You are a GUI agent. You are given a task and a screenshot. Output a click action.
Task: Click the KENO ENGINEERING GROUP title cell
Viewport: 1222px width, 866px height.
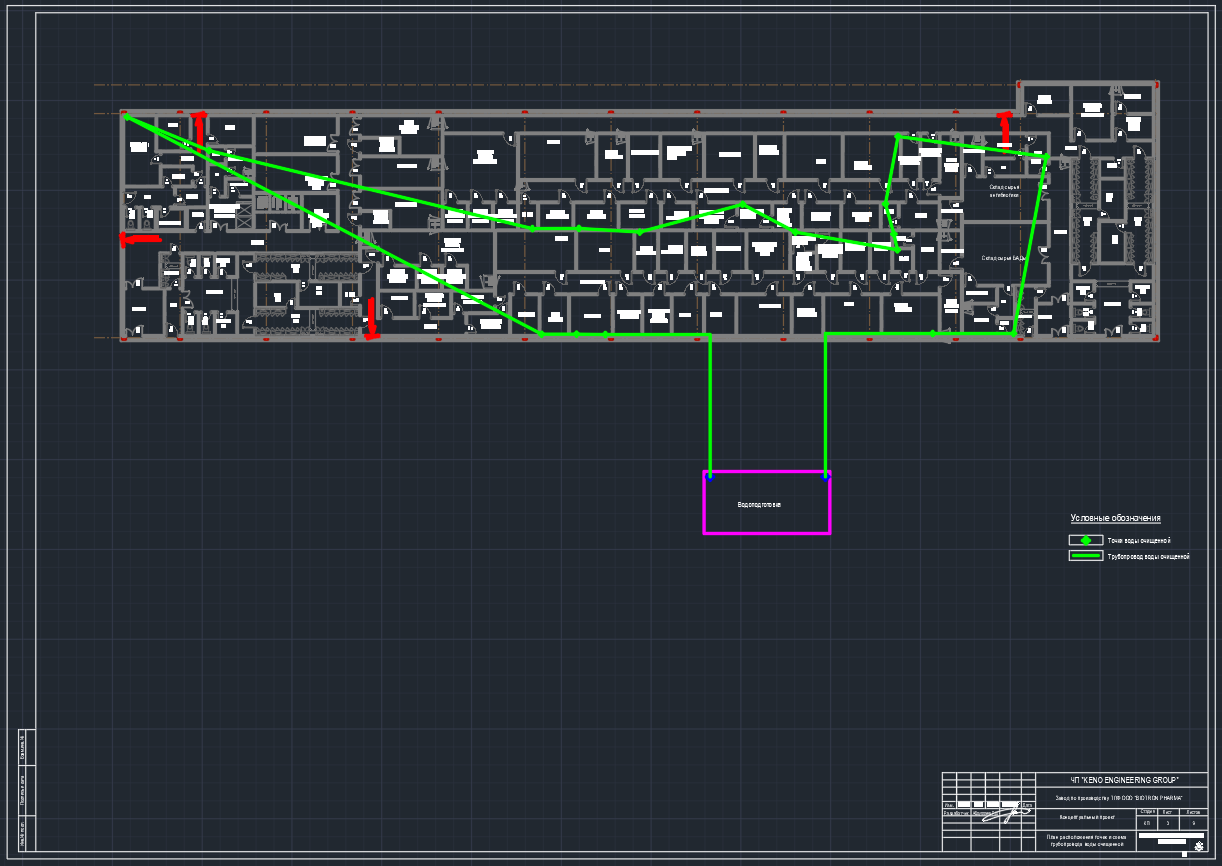[x=1125, y=780]
